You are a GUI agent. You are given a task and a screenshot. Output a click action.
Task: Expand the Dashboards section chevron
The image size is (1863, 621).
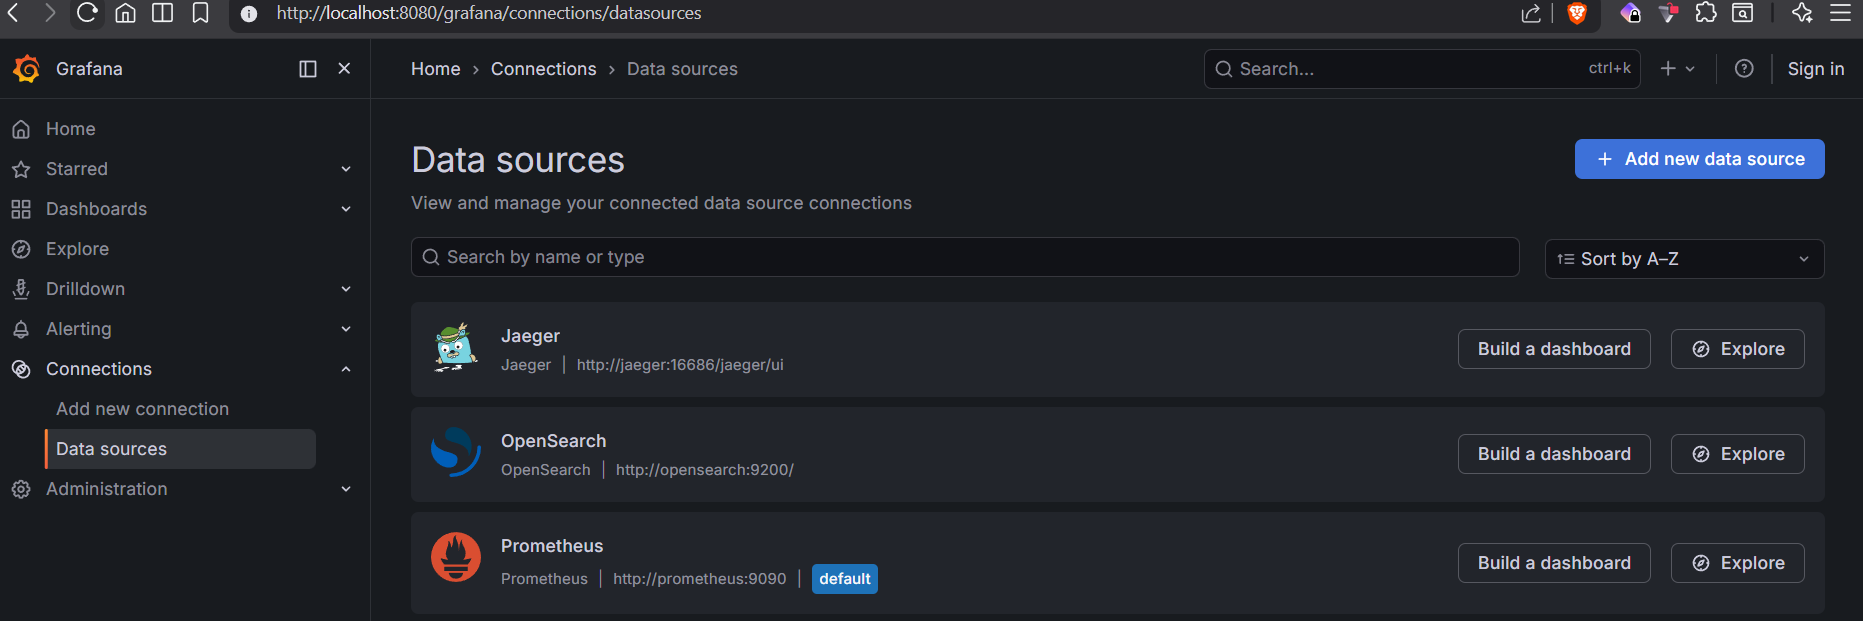point(346,209)
